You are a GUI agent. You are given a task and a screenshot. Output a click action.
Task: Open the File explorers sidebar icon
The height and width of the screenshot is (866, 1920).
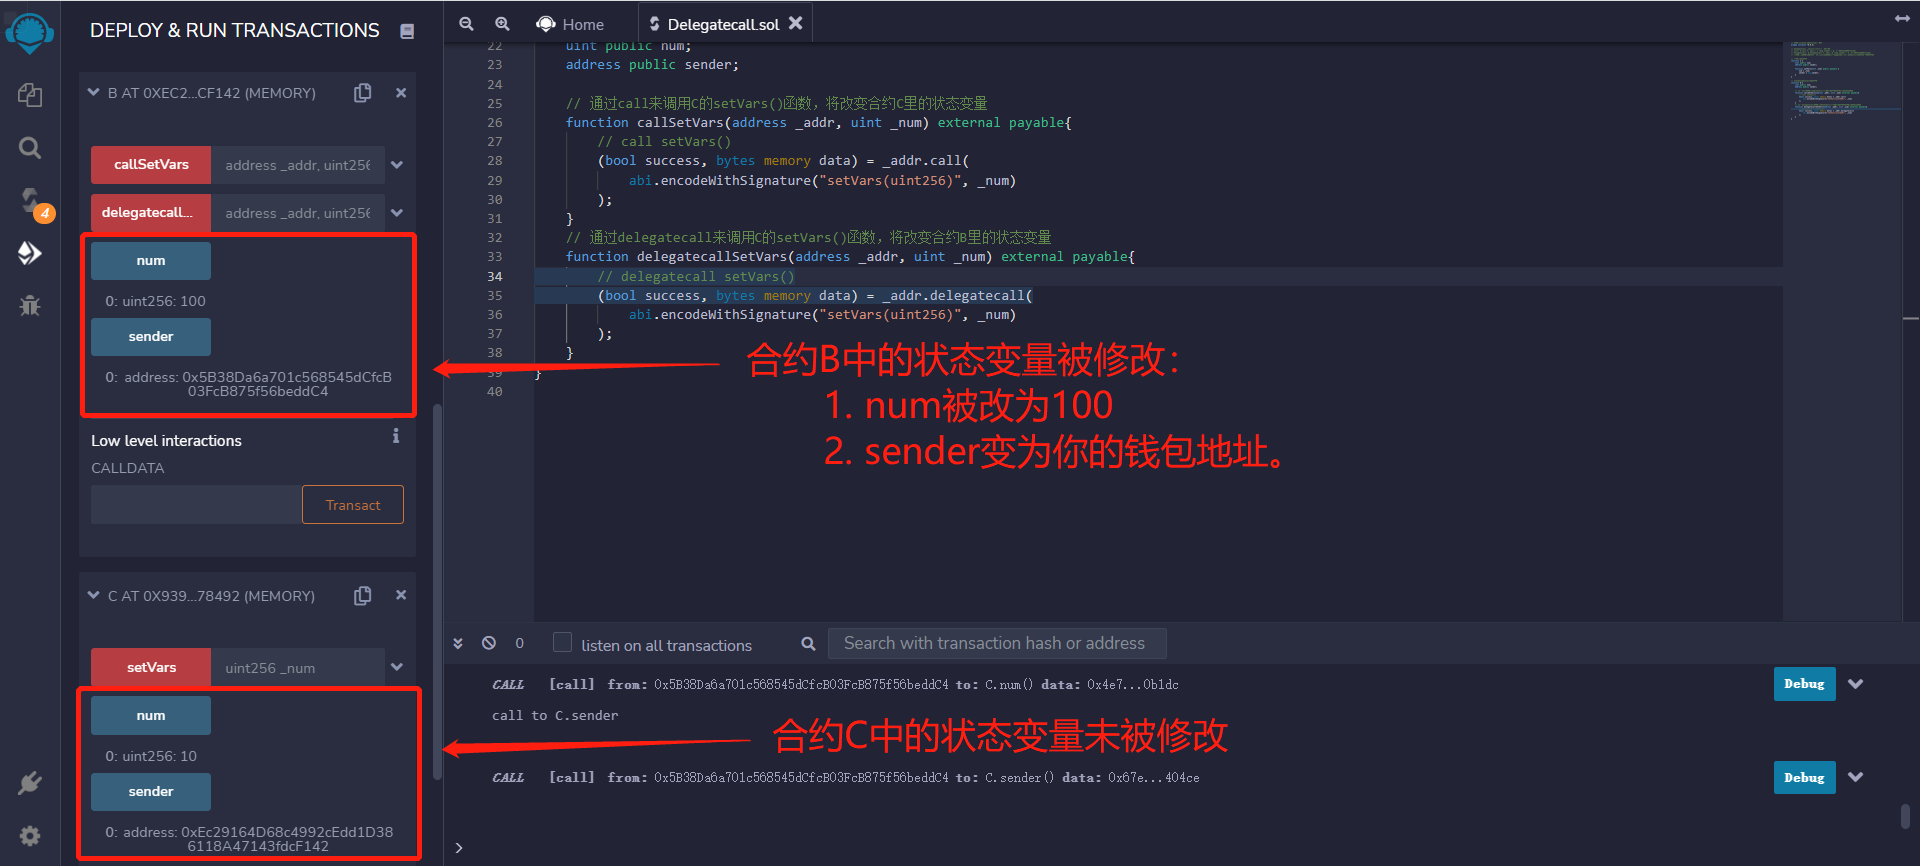tap(30, 95)
